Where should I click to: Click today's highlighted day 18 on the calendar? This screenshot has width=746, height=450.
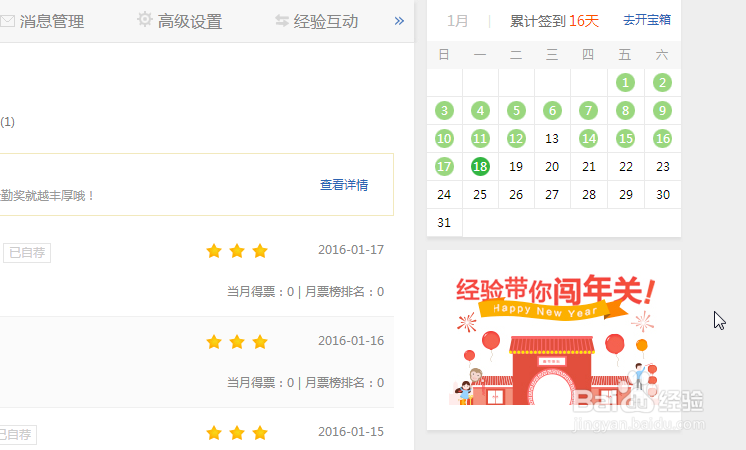click(480, 166)
